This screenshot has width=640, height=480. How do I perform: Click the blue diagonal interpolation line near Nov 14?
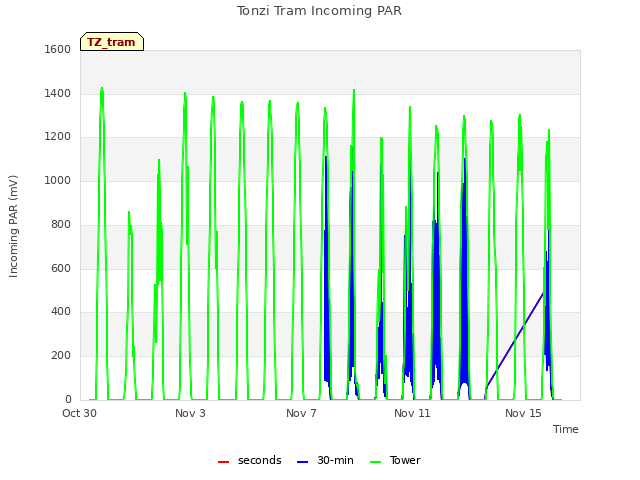click(514, 340)
